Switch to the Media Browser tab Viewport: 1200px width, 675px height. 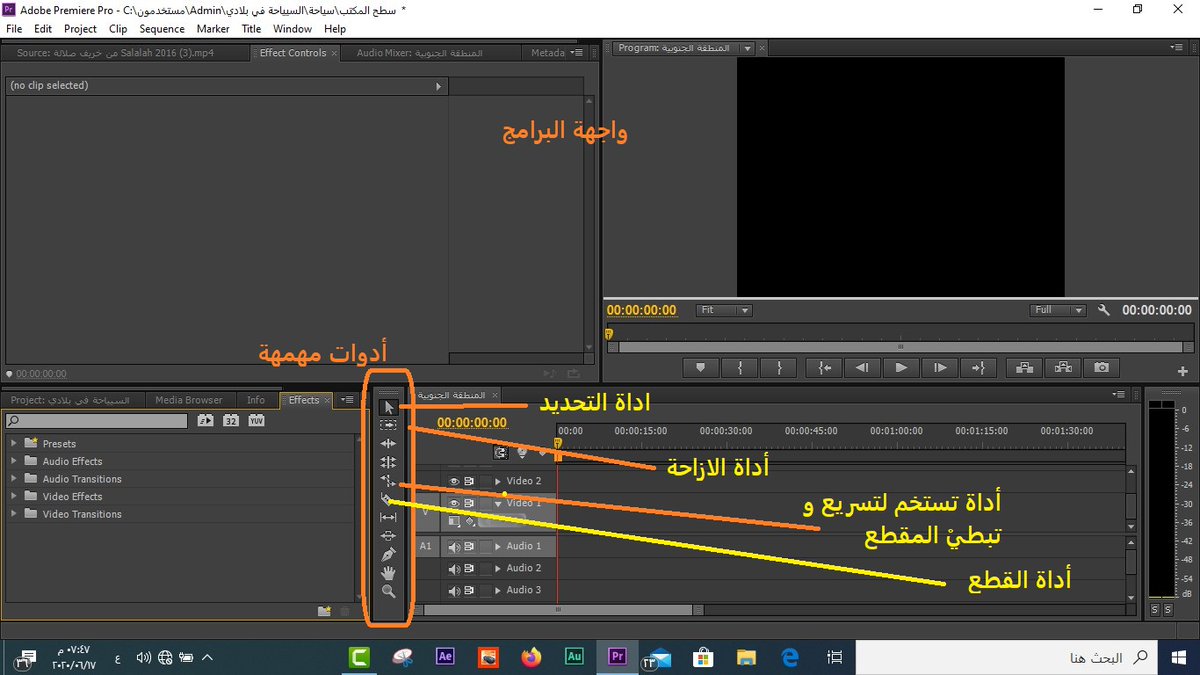[189, 400]
